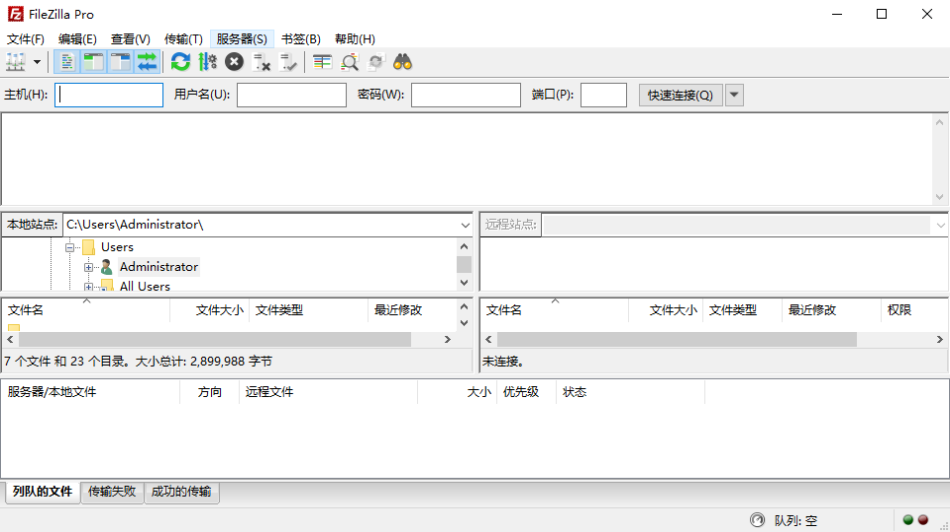
Task: Focus the 端口(P) port field
Action: click(603, 95)
